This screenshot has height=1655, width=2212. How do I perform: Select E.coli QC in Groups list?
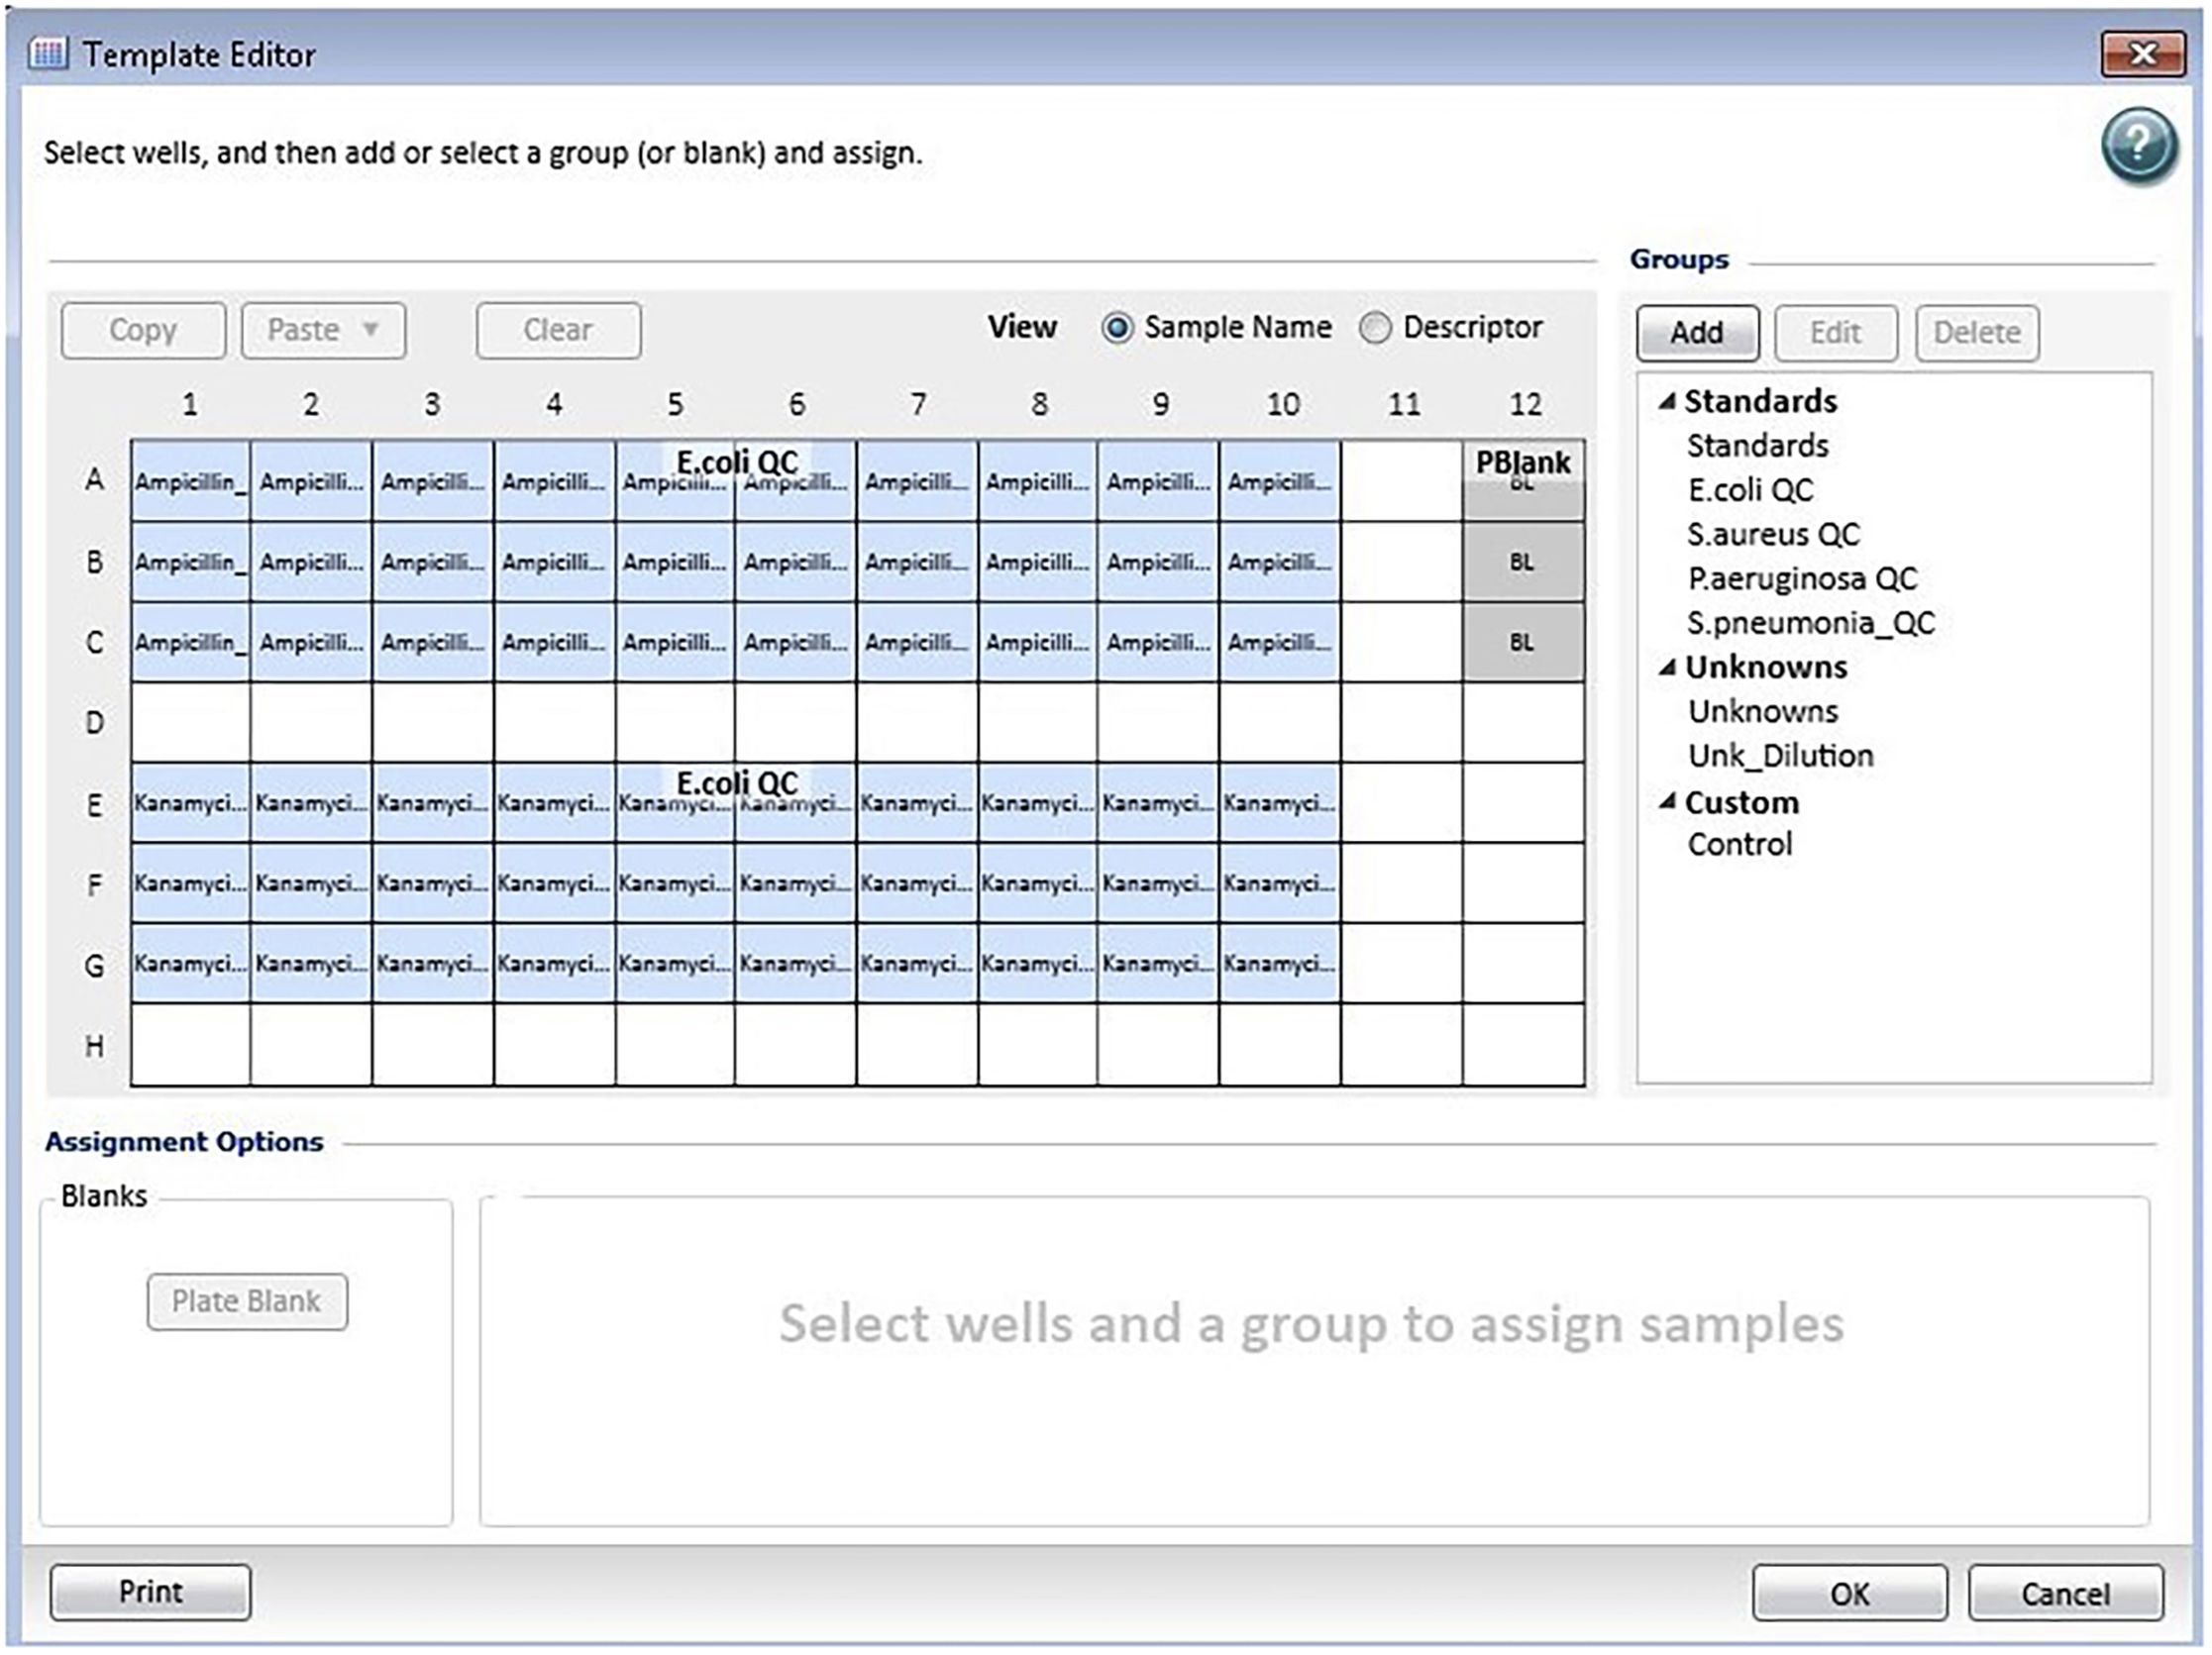tap(1750, 490)
